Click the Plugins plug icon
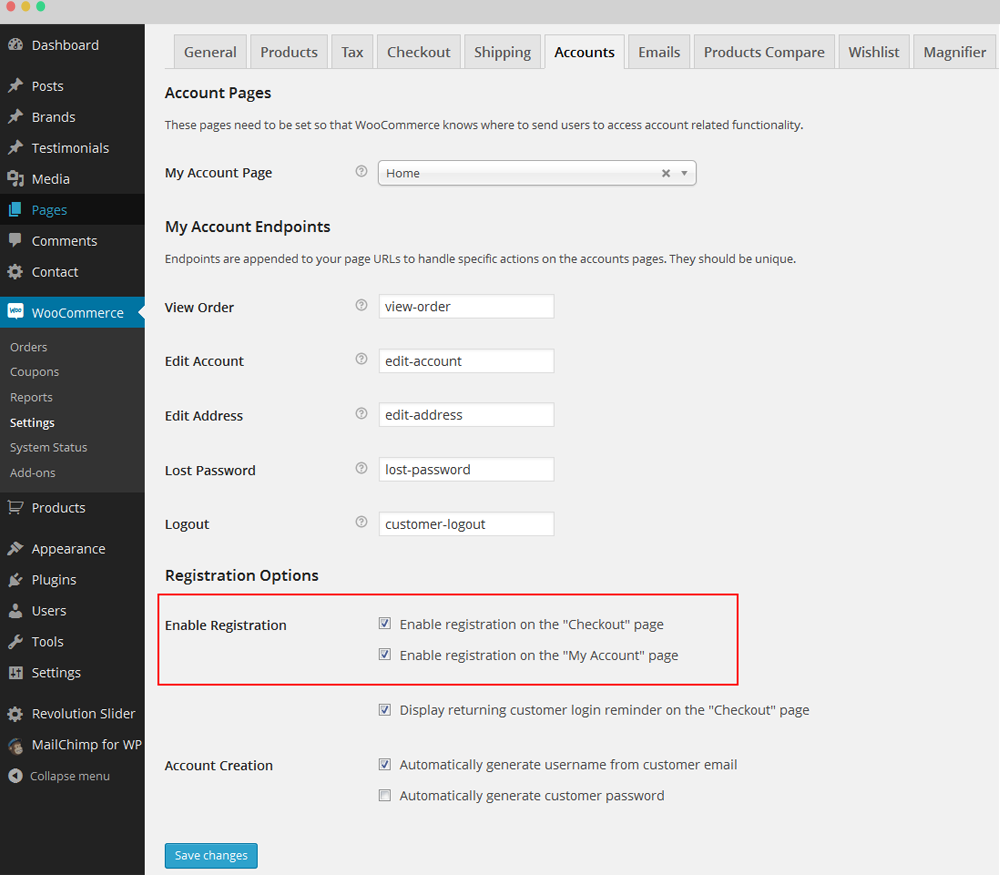The image size is (1000, 875). (x=15, y=580)
